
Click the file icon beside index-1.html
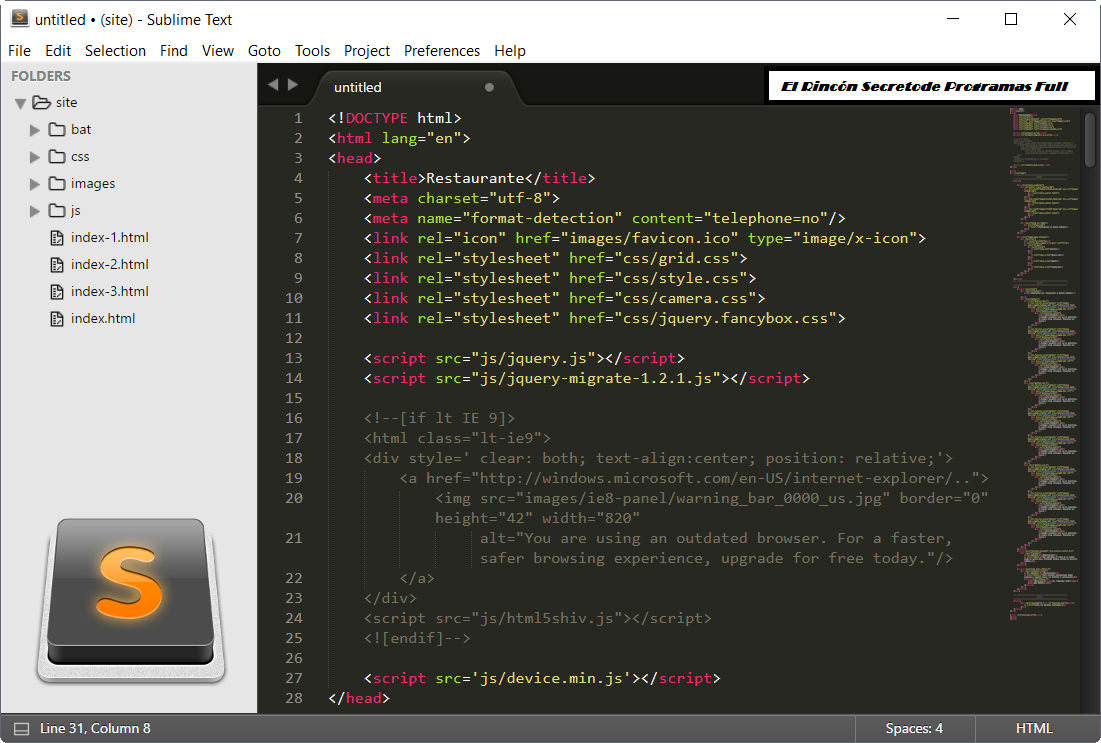pyautogui.click(x=57, y=237)
